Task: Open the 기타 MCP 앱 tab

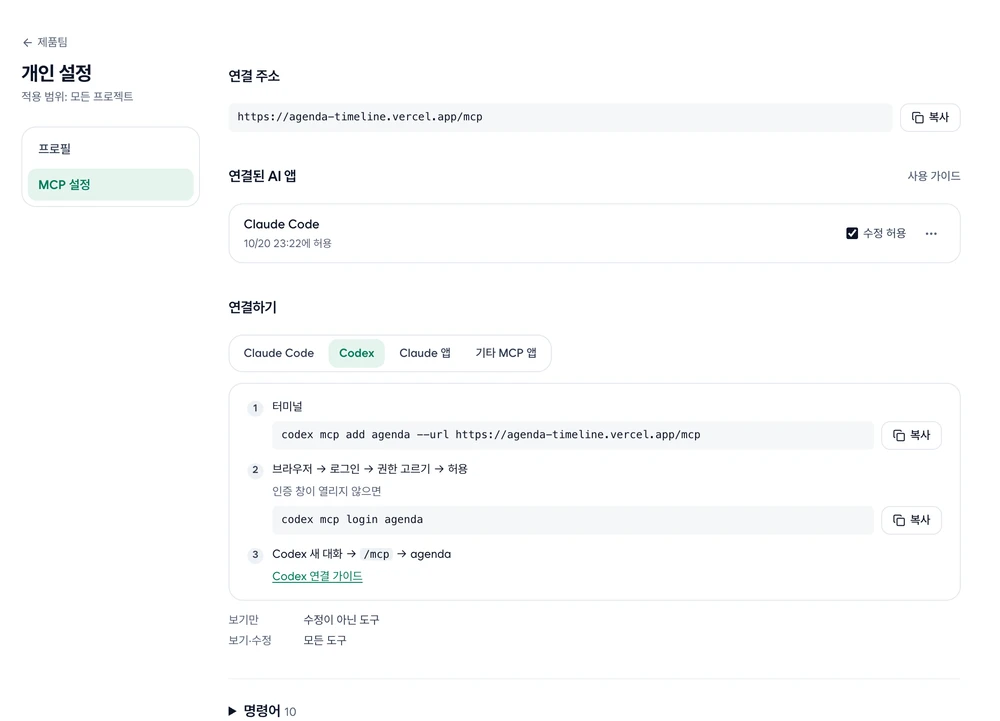Action: click(506, 353)
